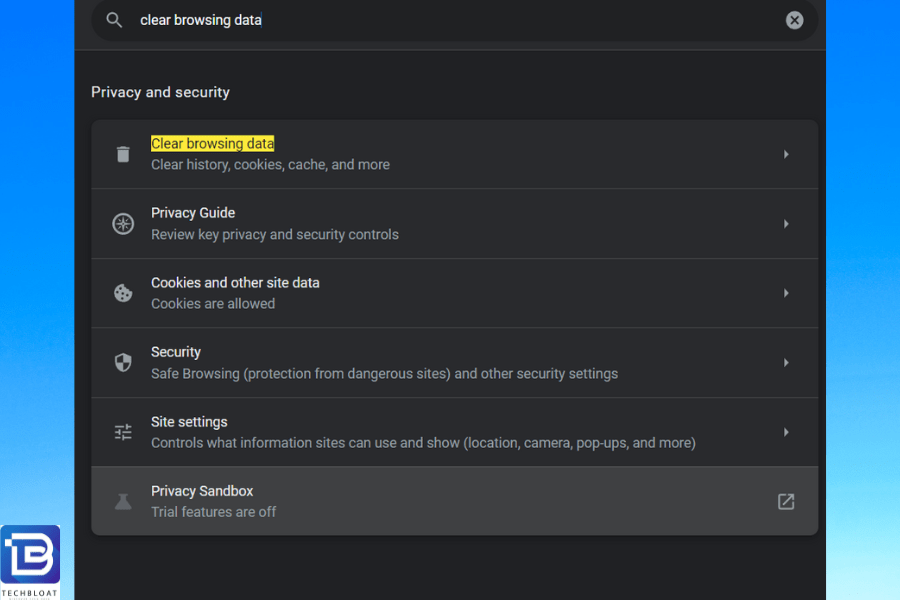Click the Security shield icon

pos(123,362)
